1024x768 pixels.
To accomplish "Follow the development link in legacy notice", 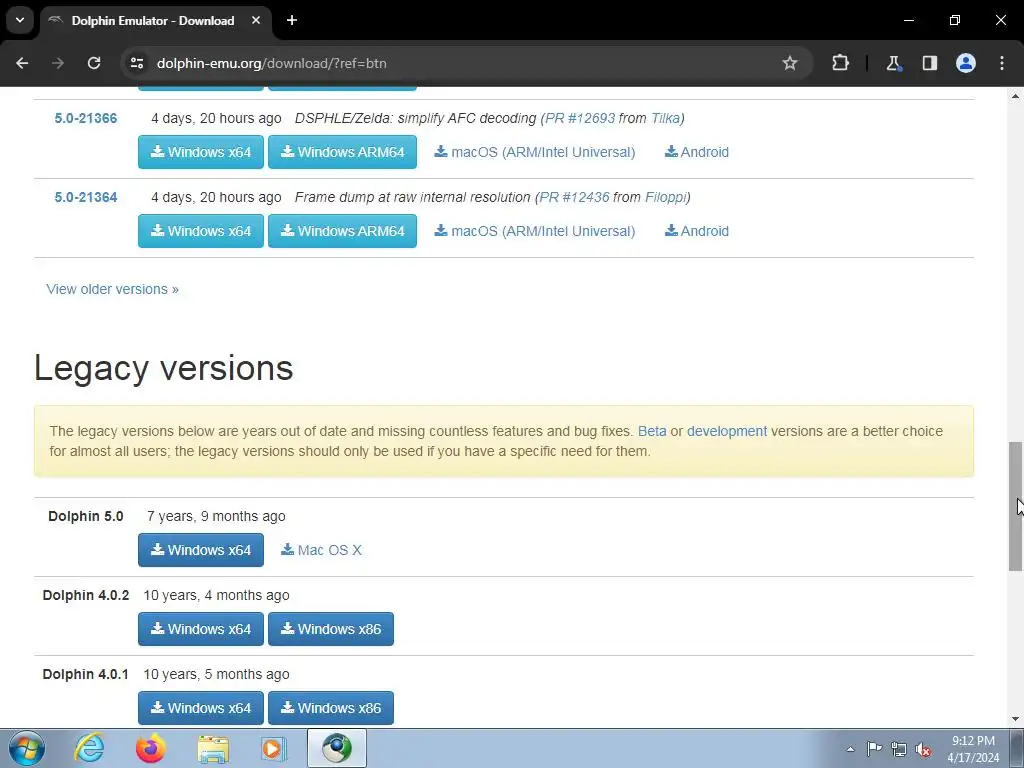I will pyautogui.click(x=727, y=431).
